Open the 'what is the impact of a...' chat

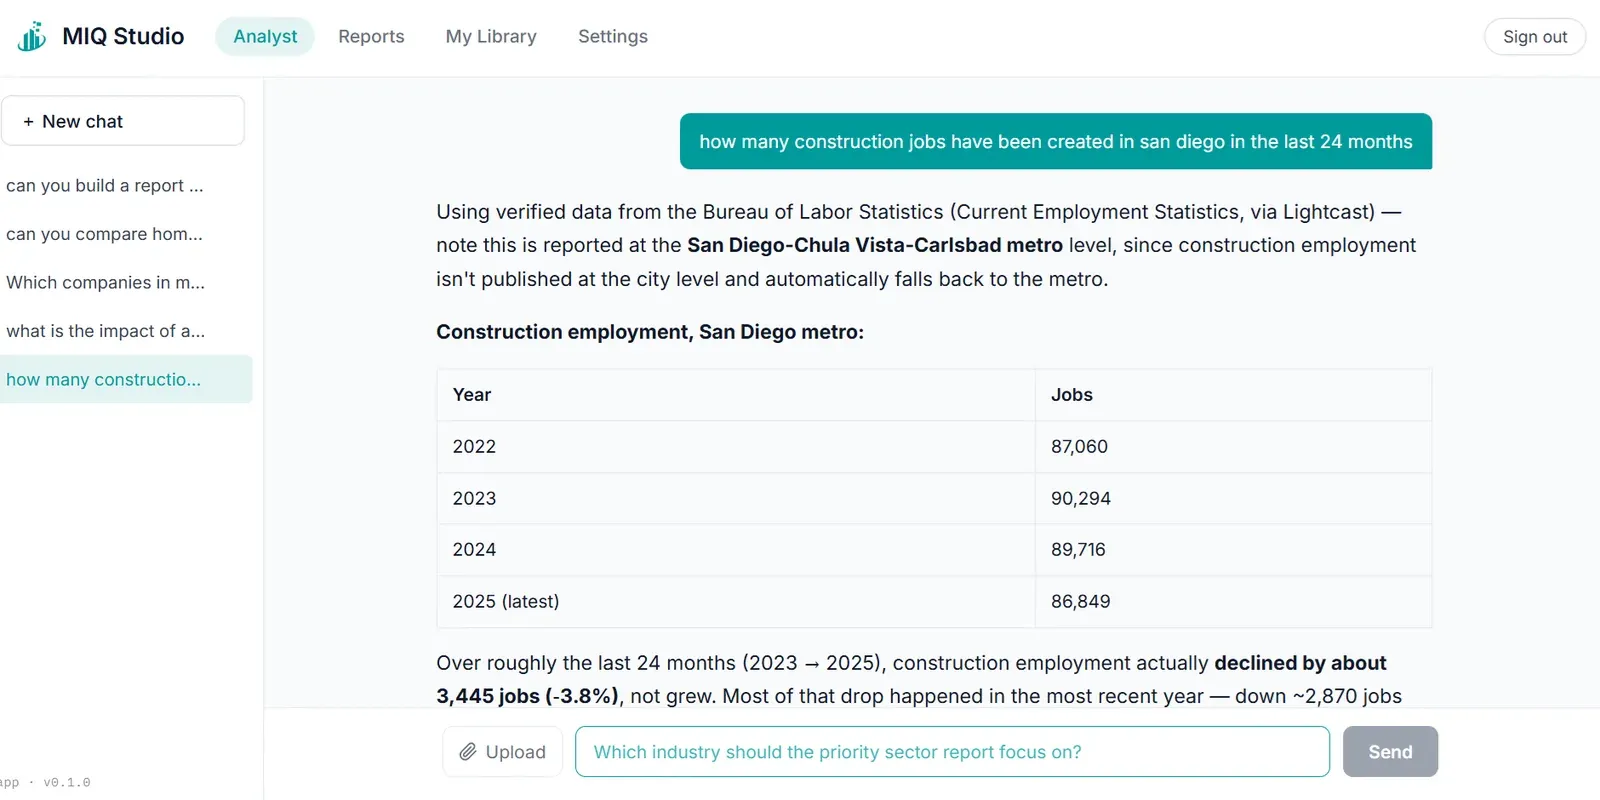coord(126,331)
